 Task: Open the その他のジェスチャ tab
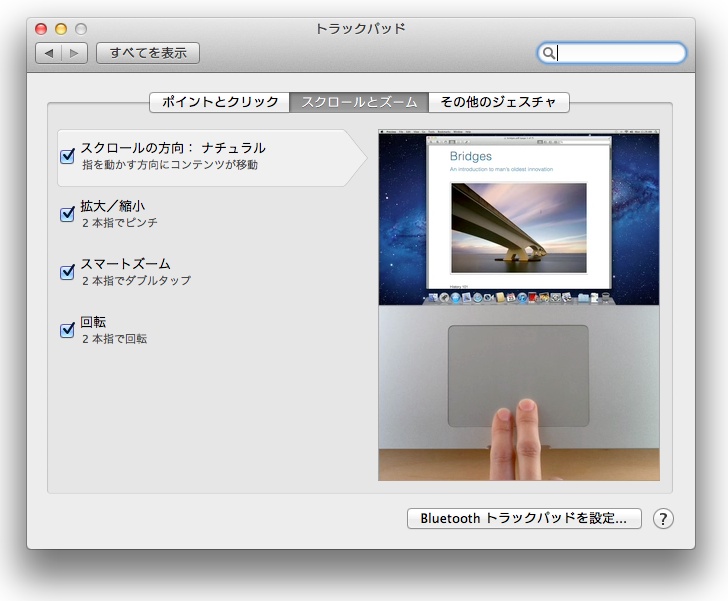point(499,102)
